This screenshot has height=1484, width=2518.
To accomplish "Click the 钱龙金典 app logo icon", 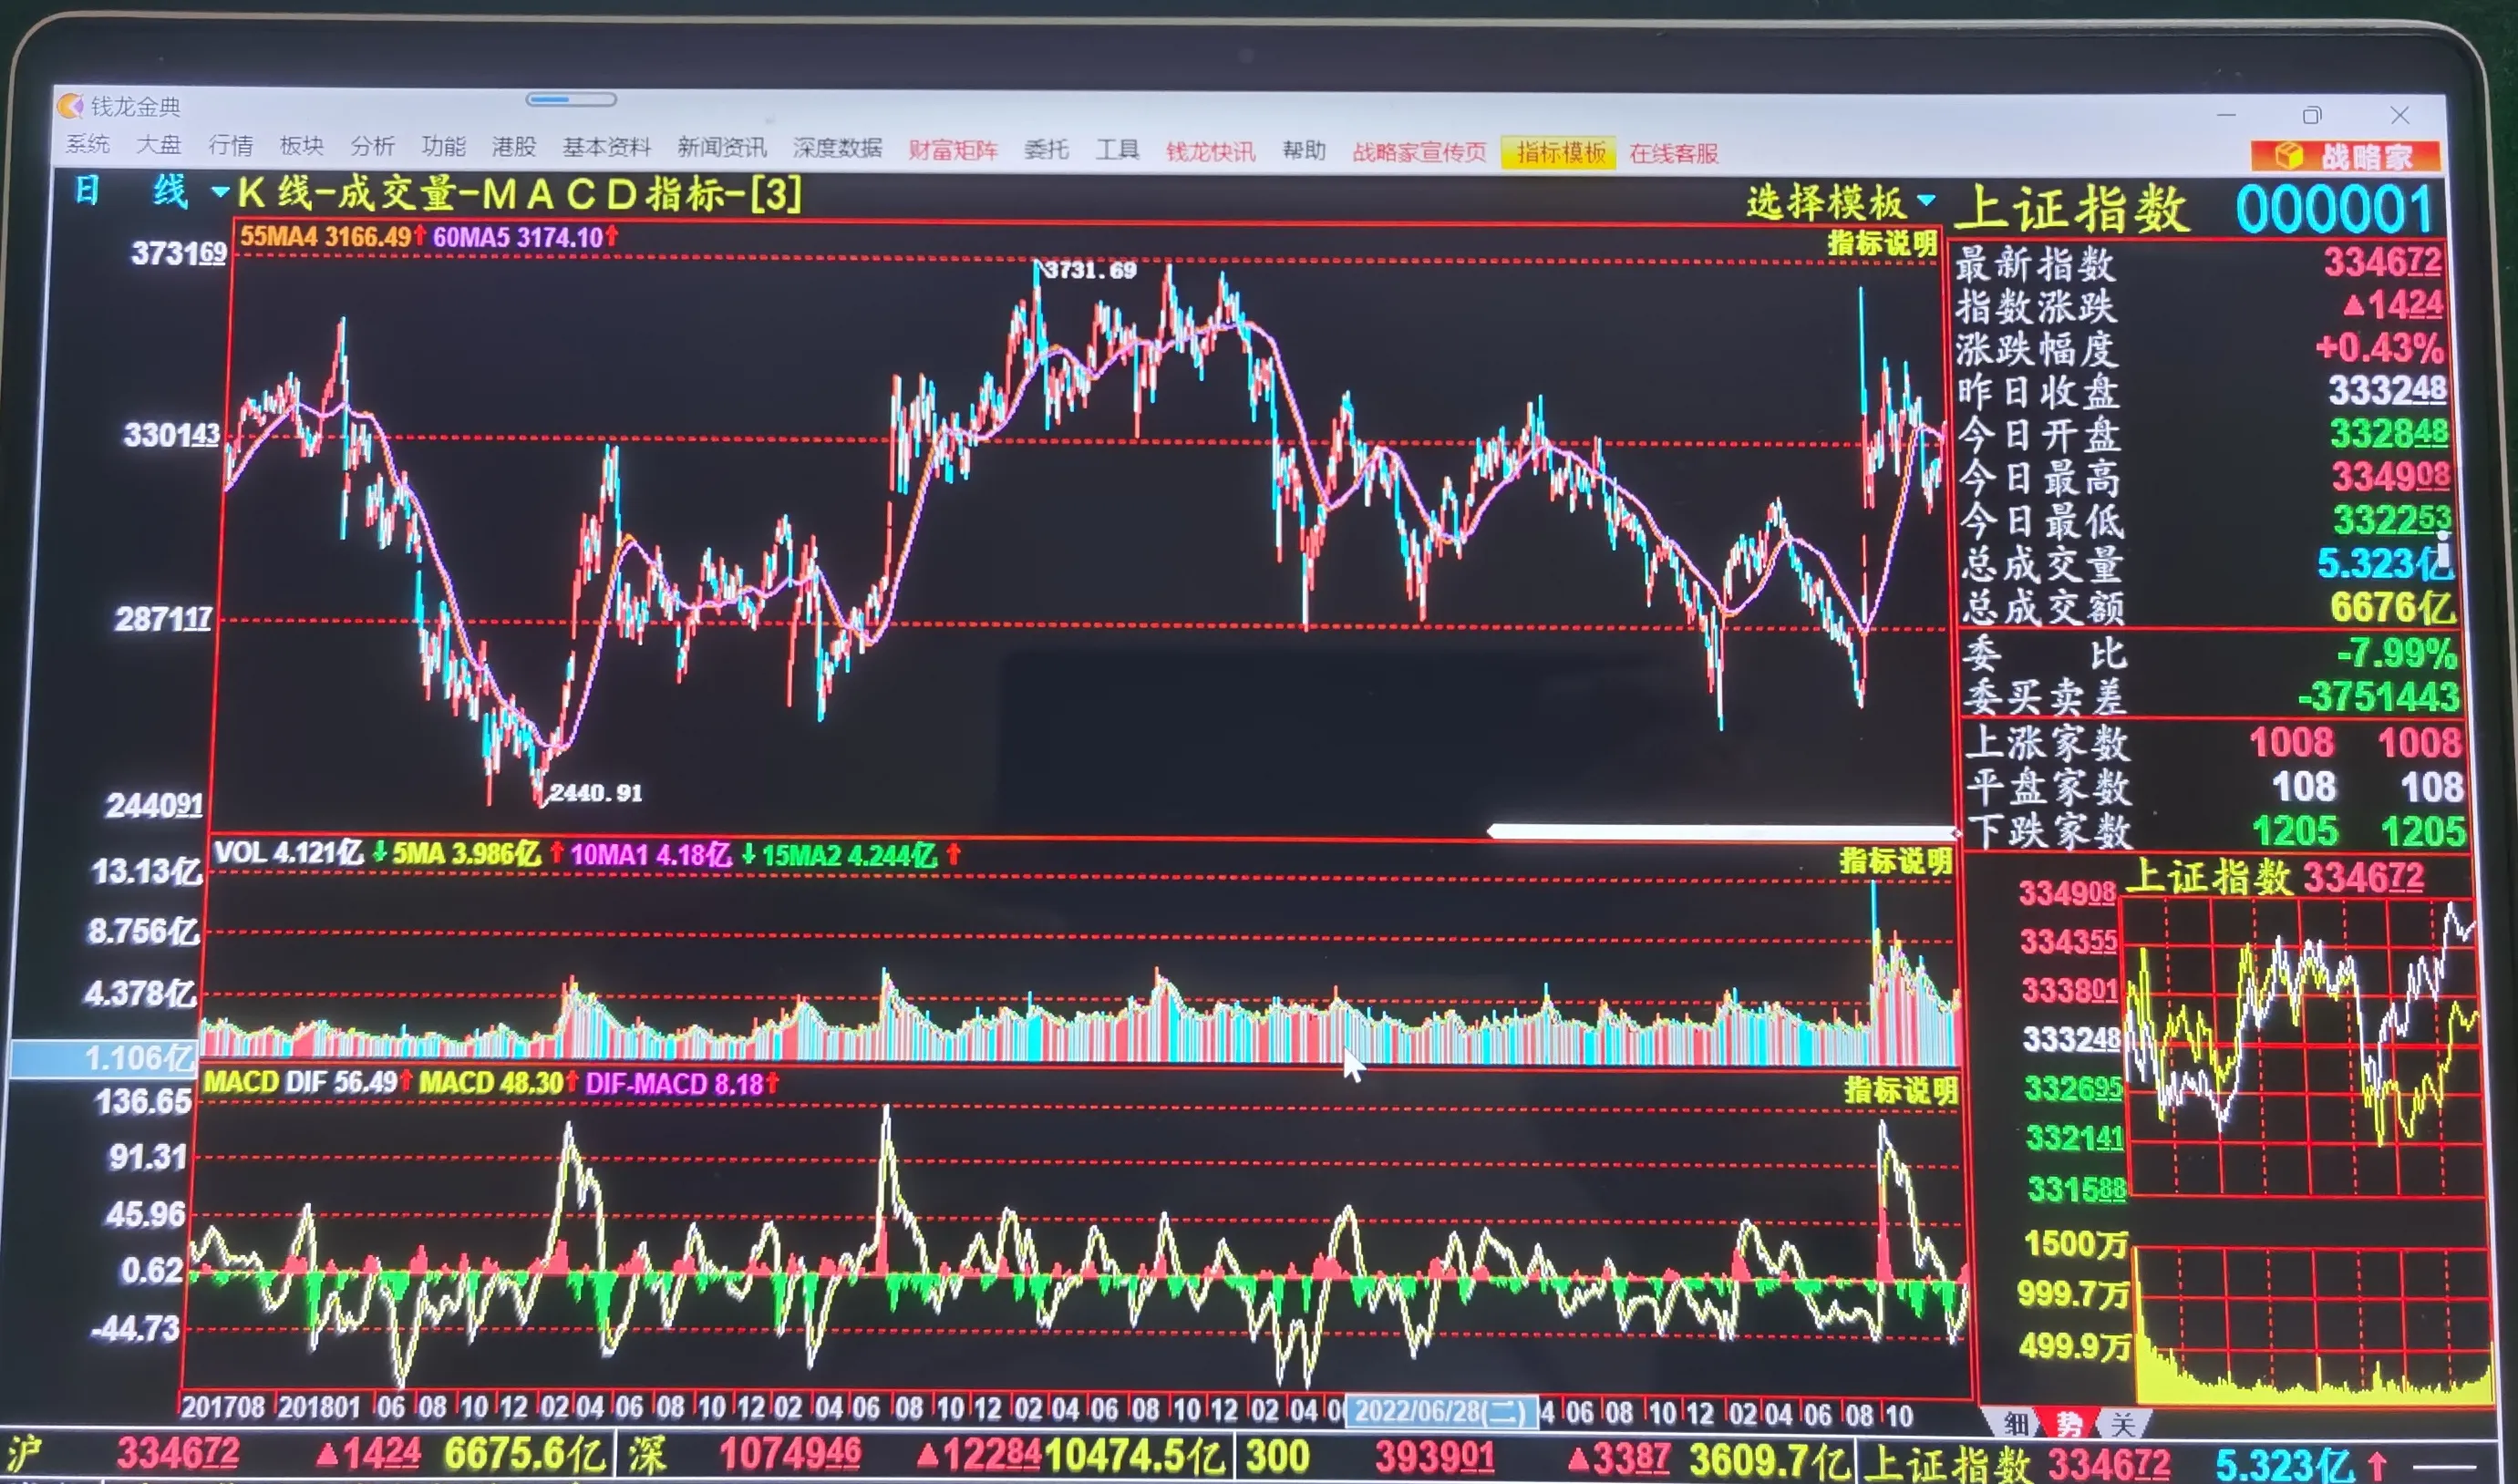I will (x=70, y=105).
